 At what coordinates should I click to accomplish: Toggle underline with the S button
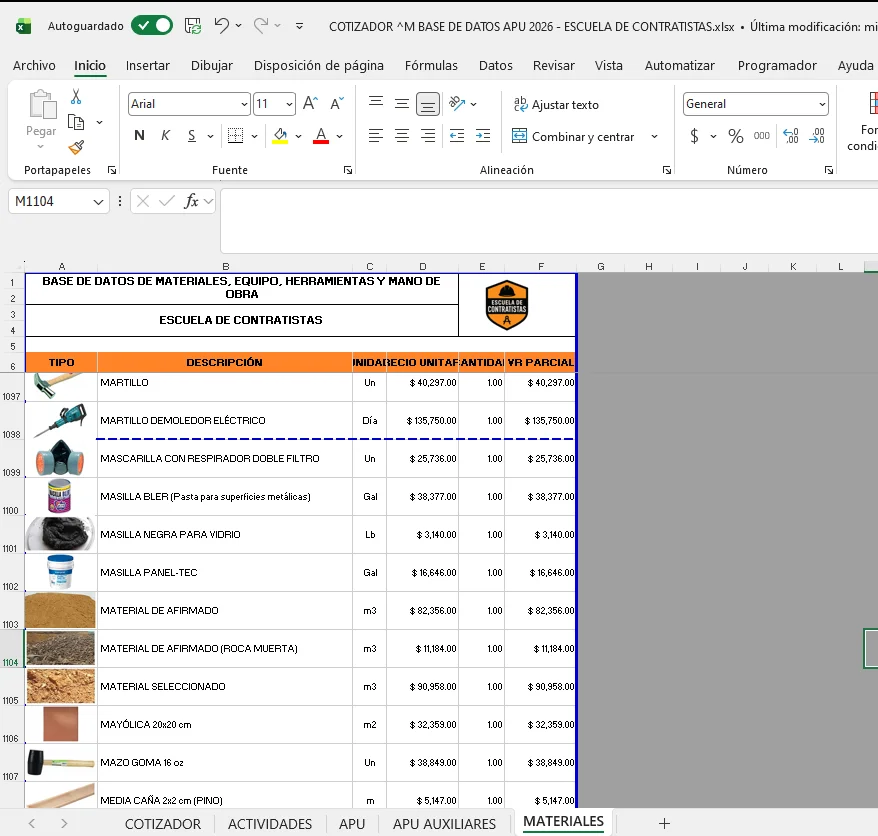click(192, 136)
